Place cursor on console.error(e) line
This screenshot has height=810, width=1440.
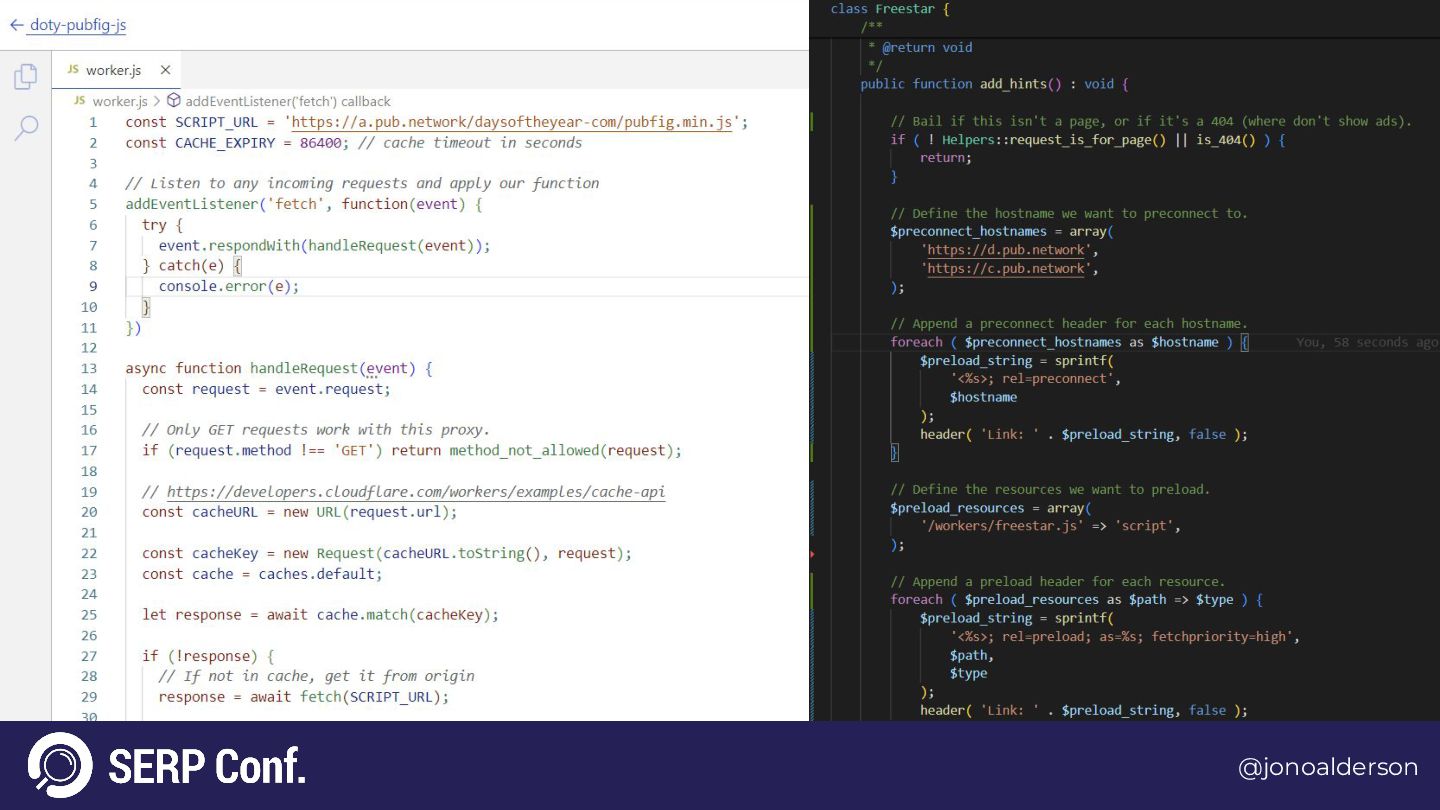(x=228, y=286)
